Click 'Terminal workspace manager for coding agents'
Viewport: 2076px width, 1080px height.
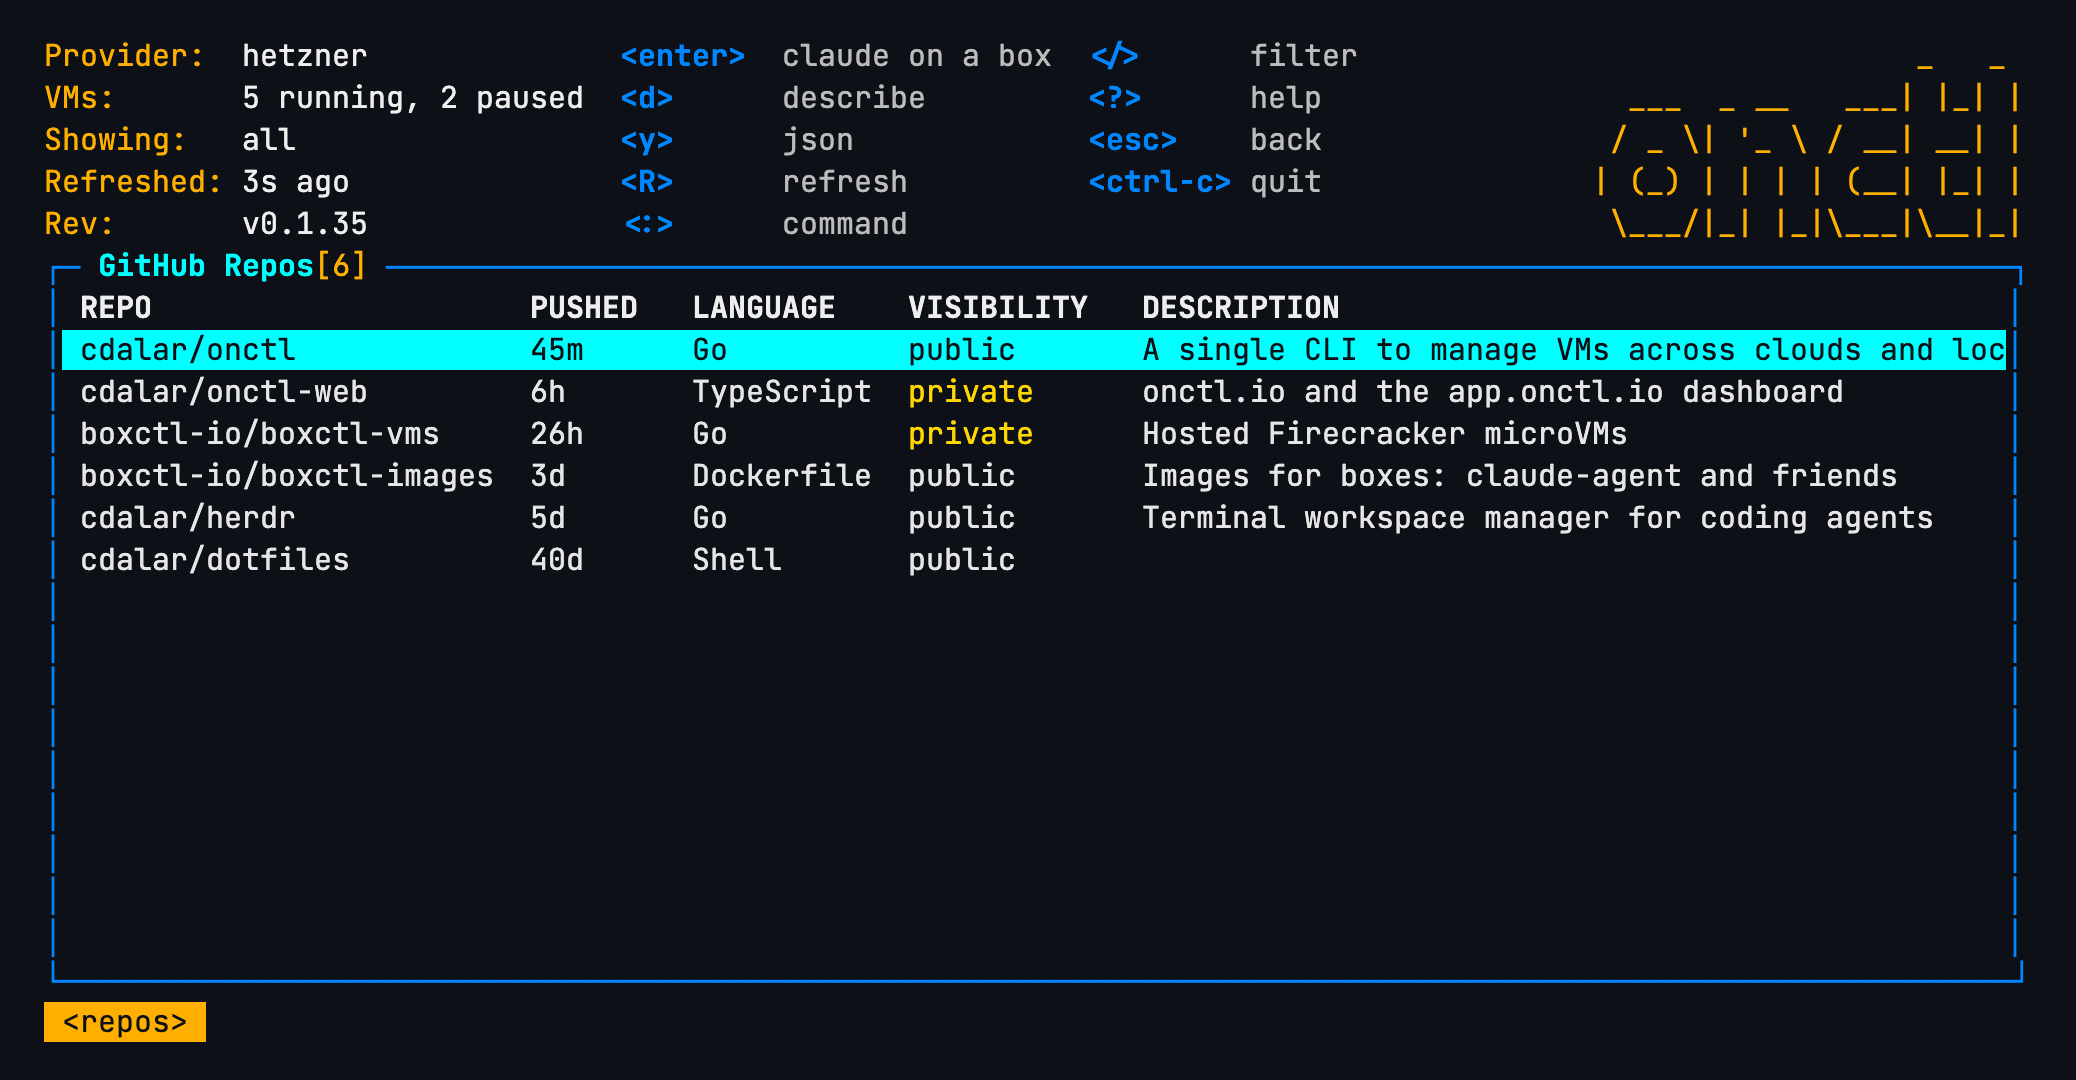coord(1538,518)
